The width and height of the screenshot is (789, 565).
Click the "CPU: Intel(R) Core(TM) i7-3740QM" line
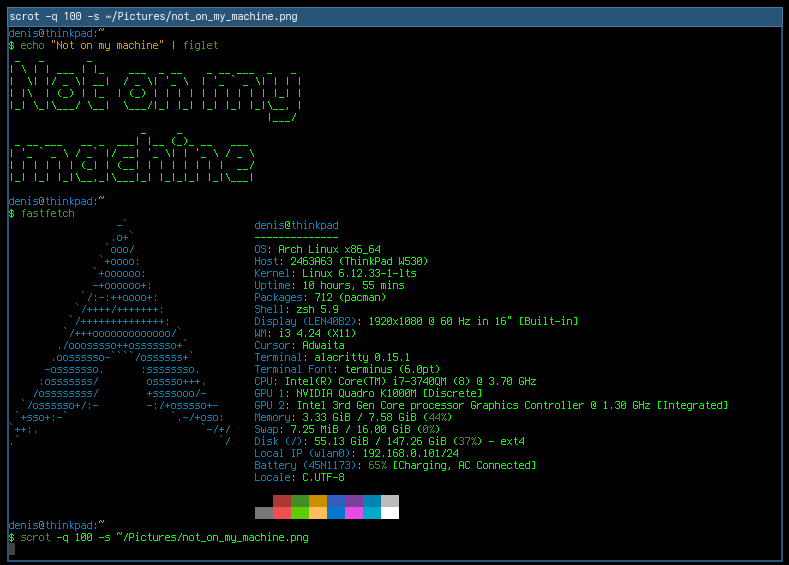(x=395, y=381)
